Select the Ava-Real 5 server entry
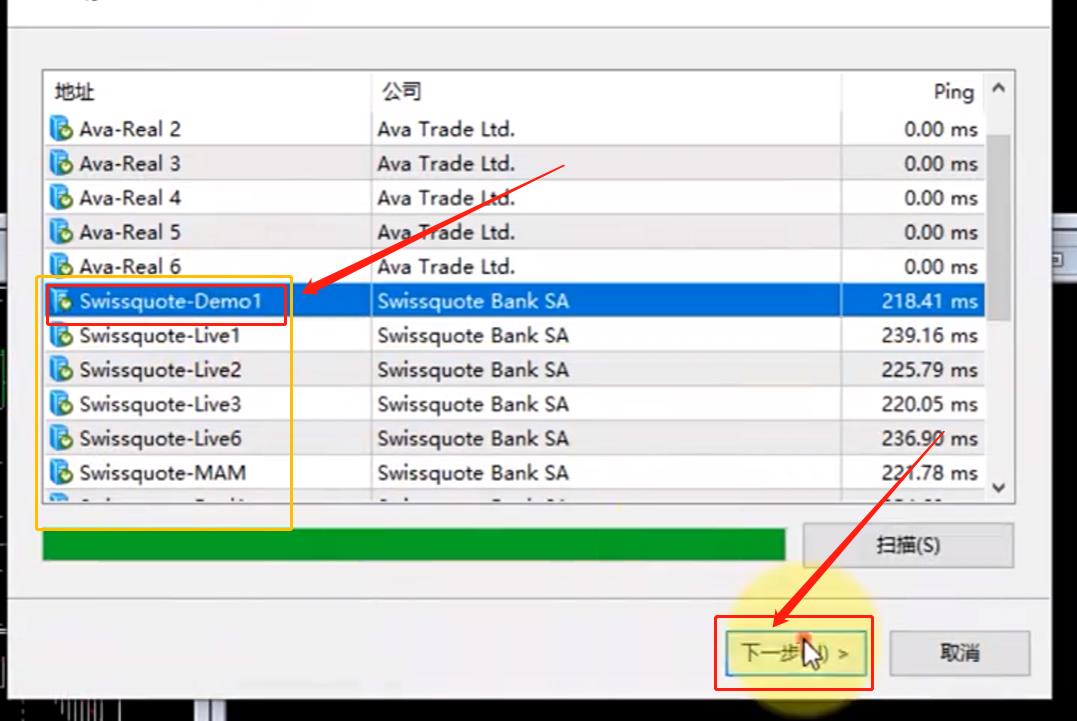 tap(130, 232)
